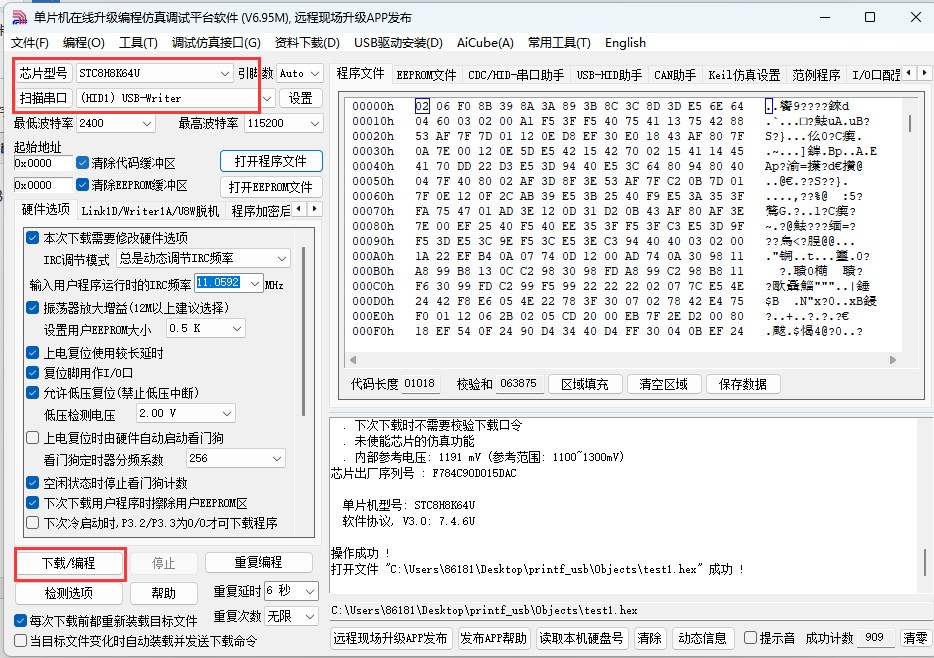Open USB驱动安装(D) menu
Viewport: 934px width, 658px height.
pyautogui.click(x=398, y=43)
